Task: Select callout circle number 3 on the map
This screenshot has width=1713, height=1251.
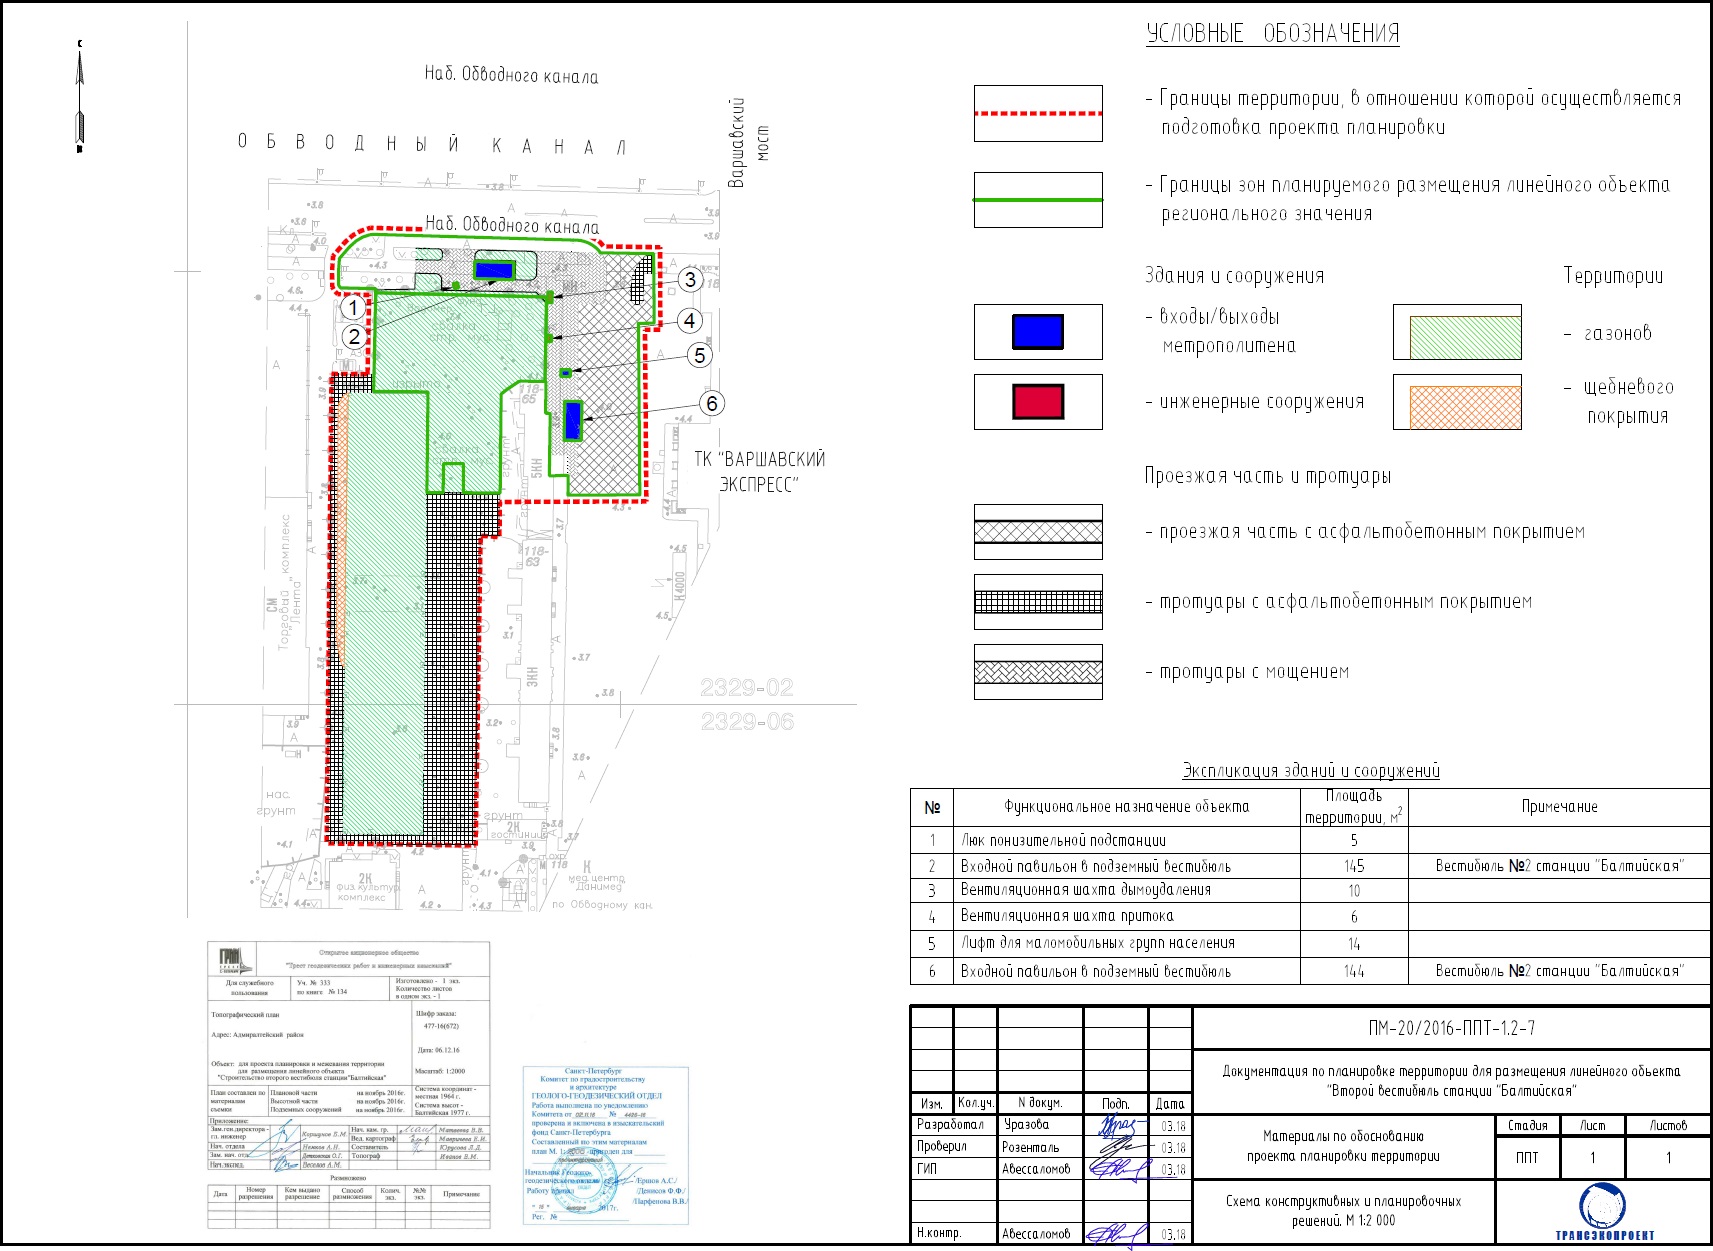Action: [x=689, y=280]
